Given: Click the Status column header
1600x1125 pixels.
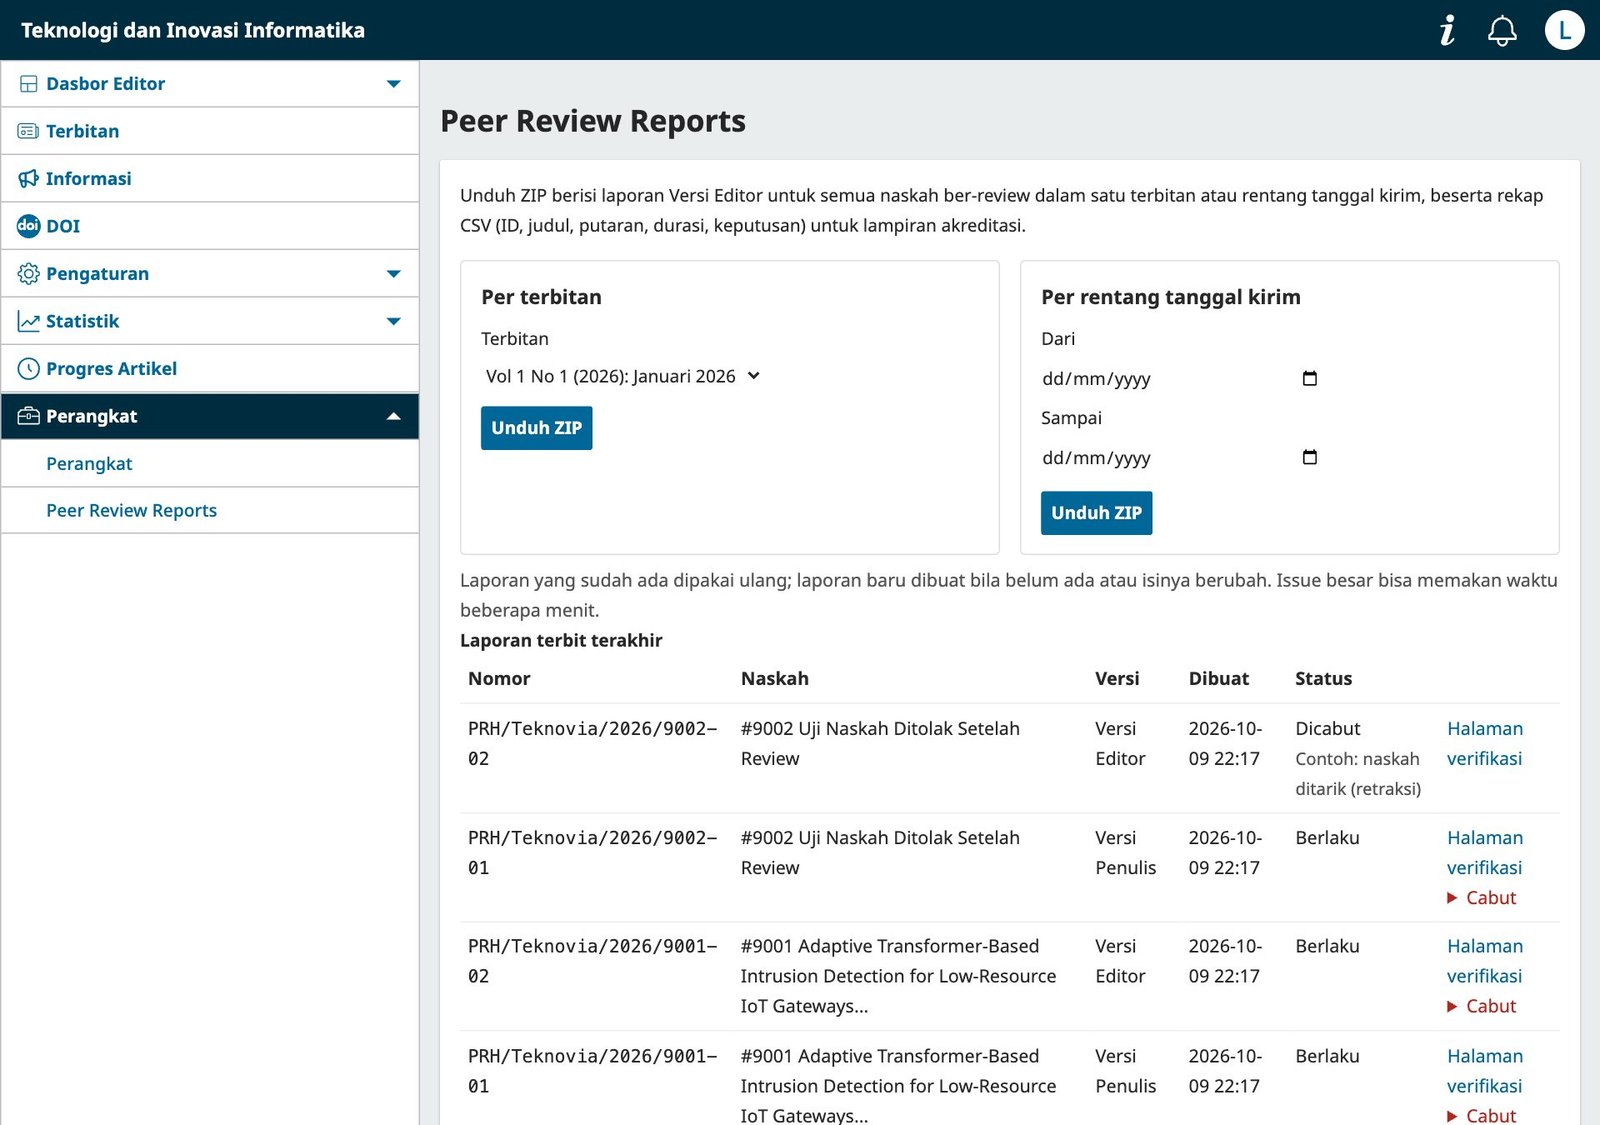Looking at the screenshot, I should tap(1323, 679).
